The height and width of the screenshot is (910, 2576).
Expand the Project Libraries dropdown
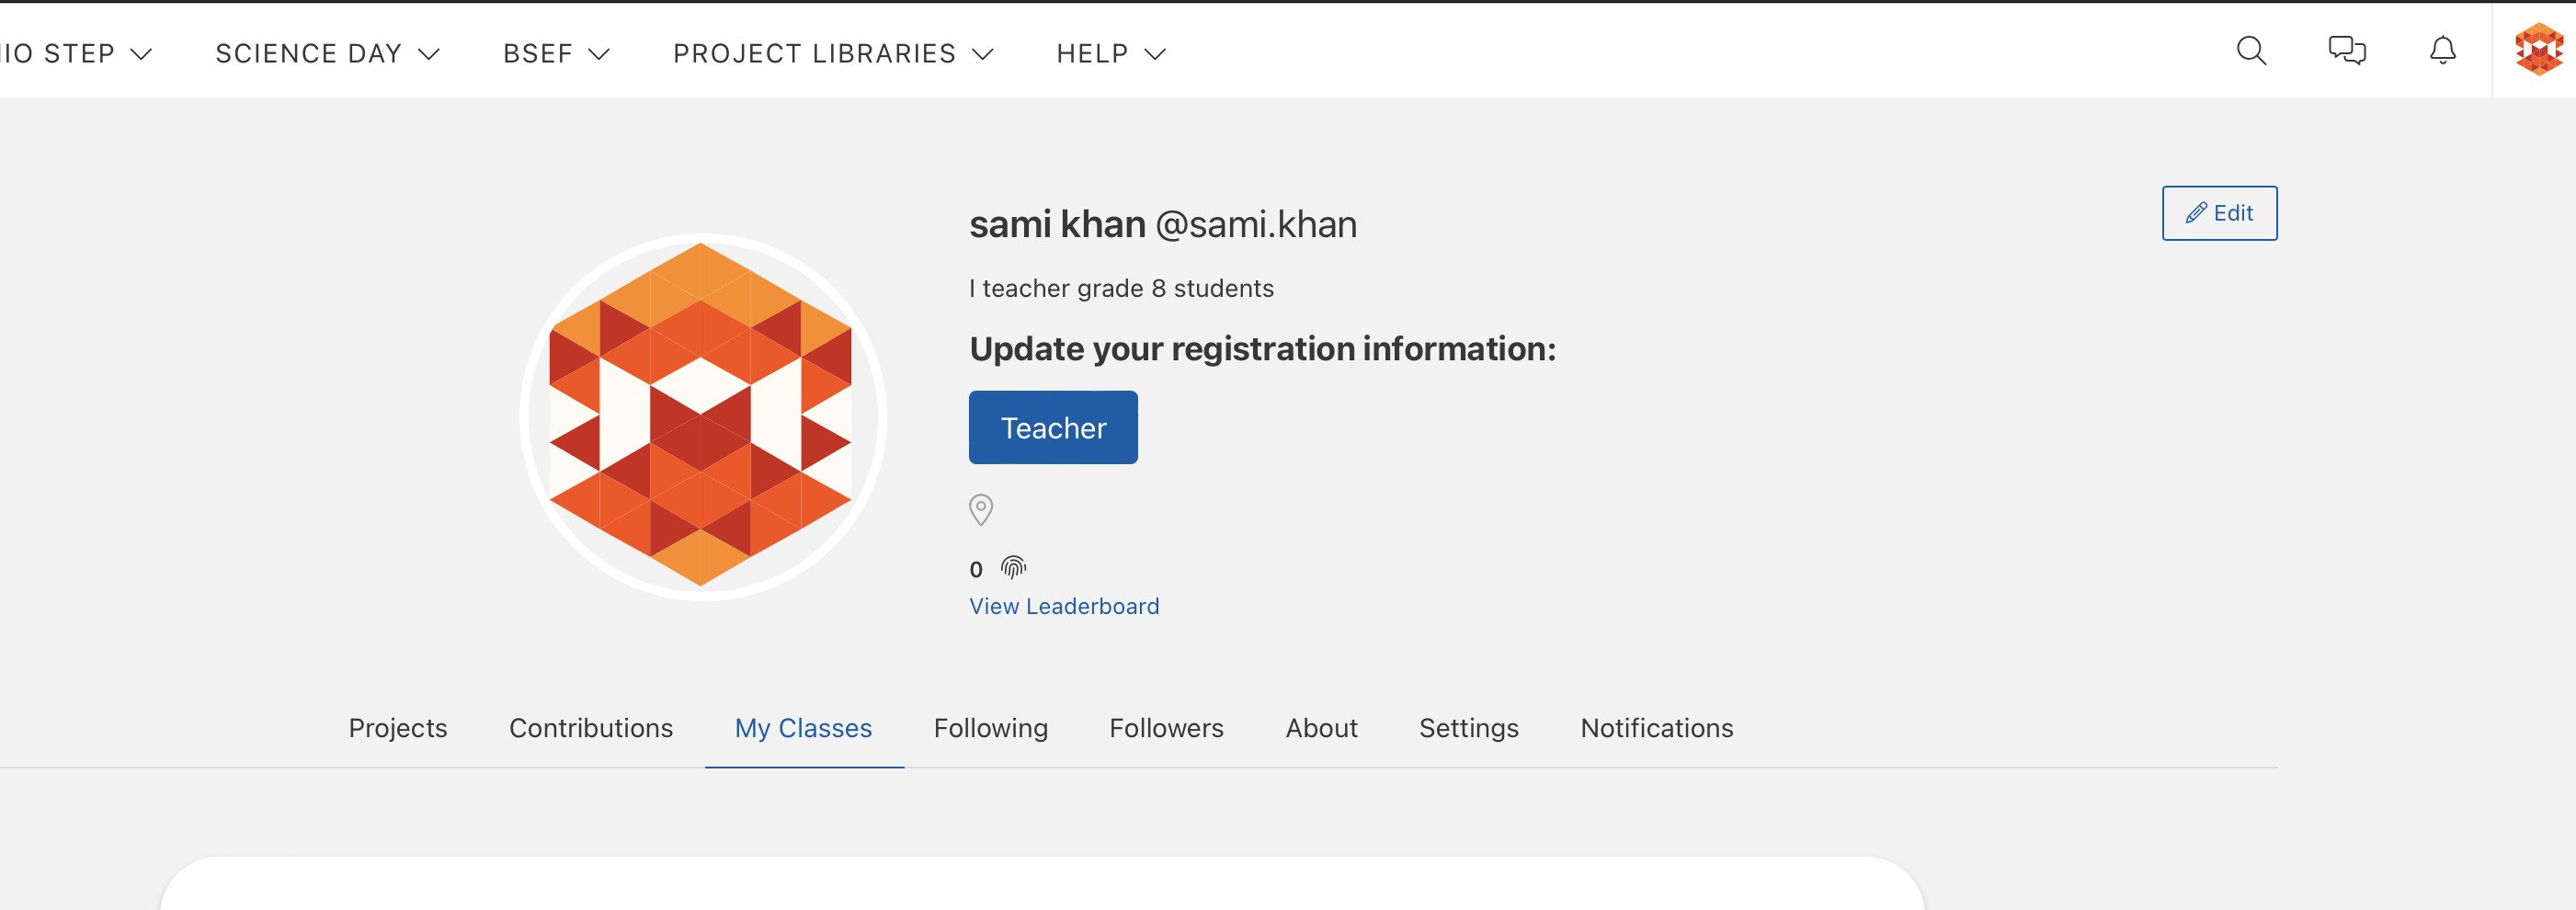(x=833, y=53)
